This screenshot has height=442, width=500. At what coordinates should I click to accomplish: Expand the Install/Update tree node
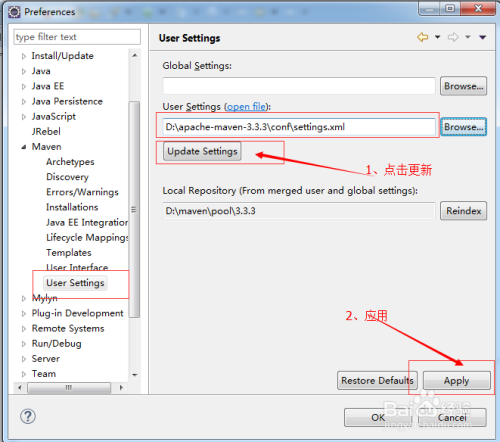[x=24, y=56]
